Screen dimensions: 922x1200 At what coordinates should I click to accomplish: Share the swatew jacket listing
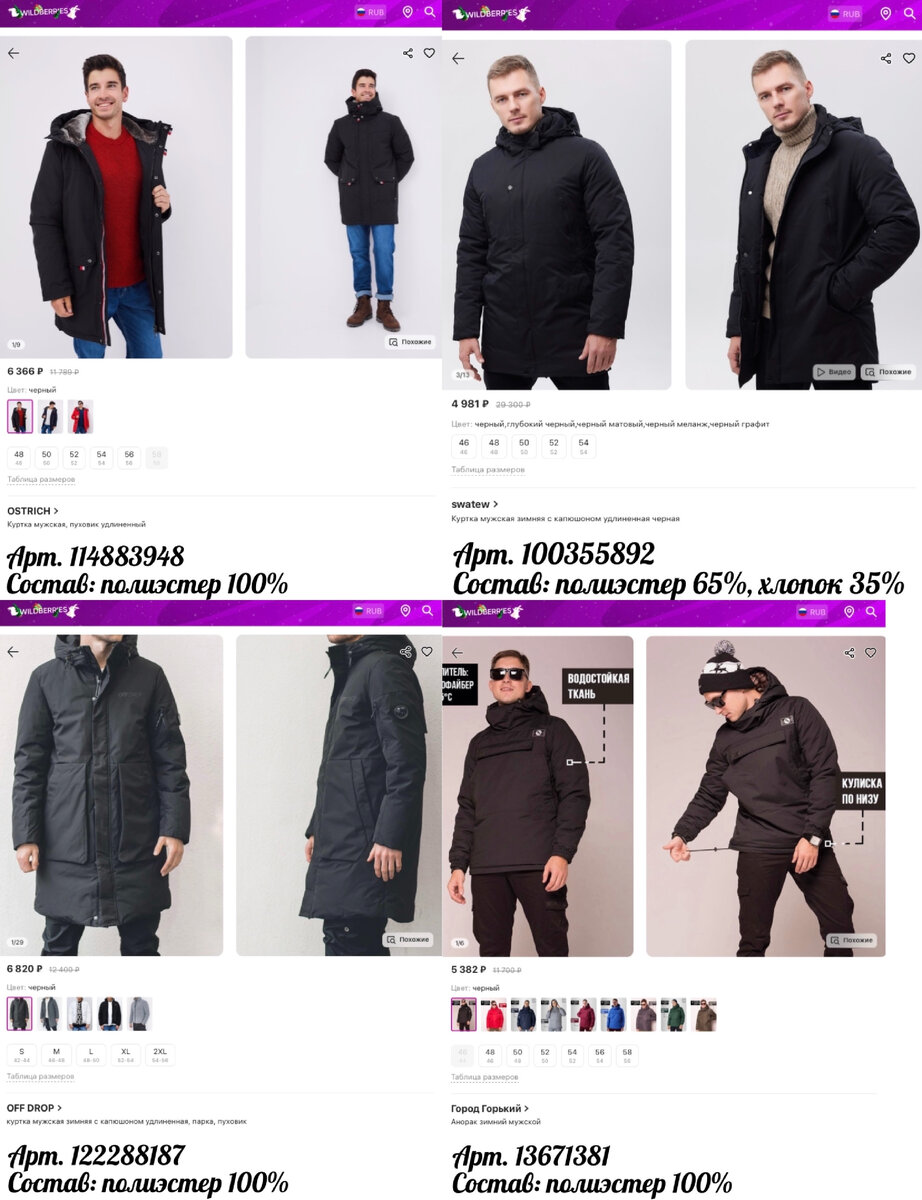pyautogui.click(x=886, y=59)
